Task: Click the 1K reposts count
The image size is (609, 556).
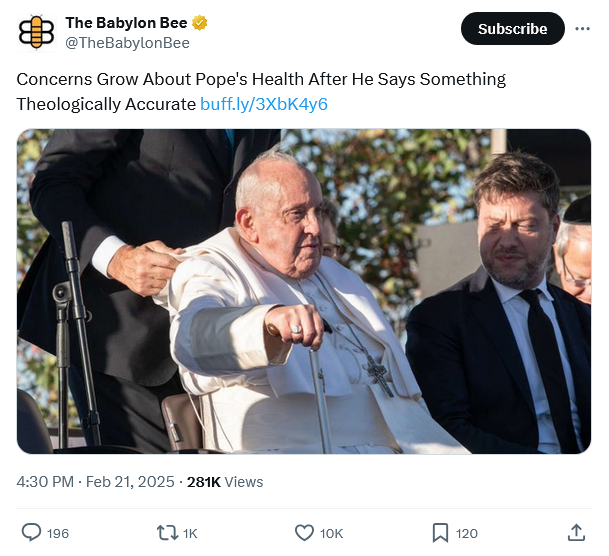Action: (x=191, y=534)
